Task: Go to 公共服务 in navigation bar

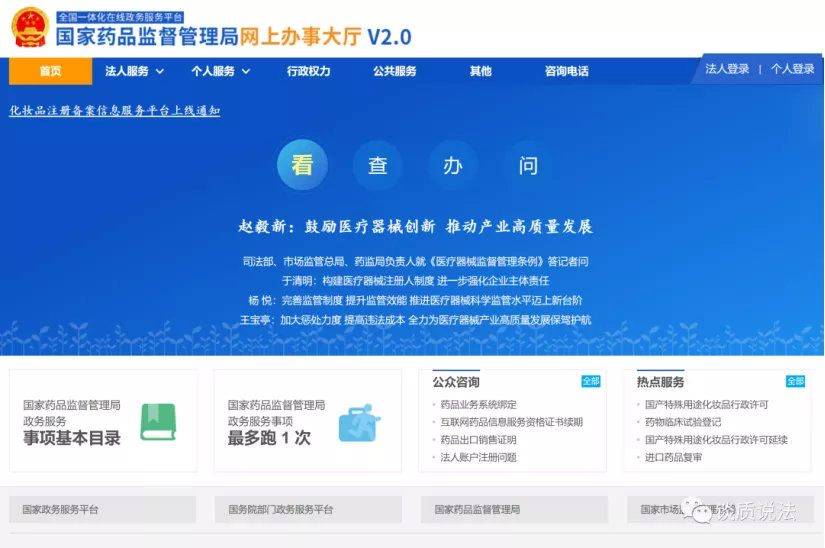Action: pyautogui.click(x=394, y=71)
